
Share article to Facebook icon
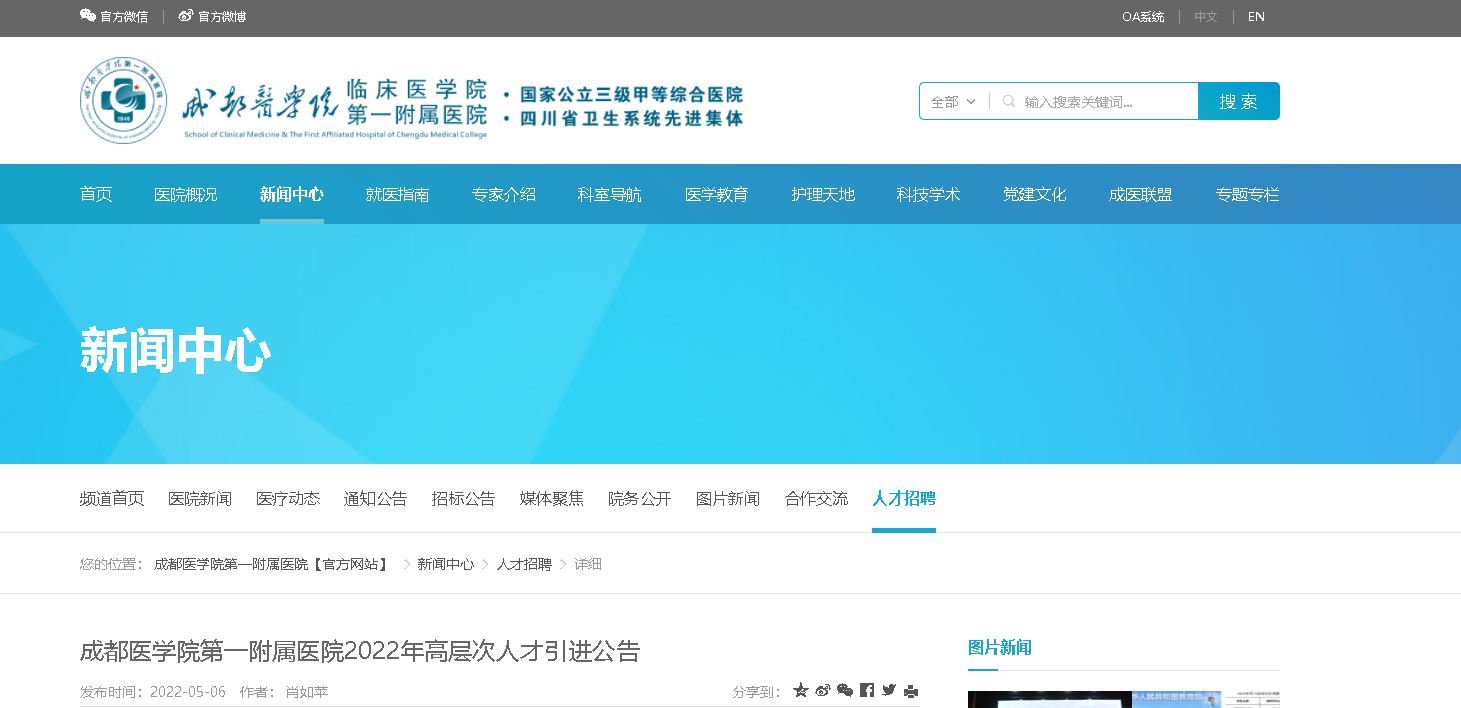pos(867,690)
